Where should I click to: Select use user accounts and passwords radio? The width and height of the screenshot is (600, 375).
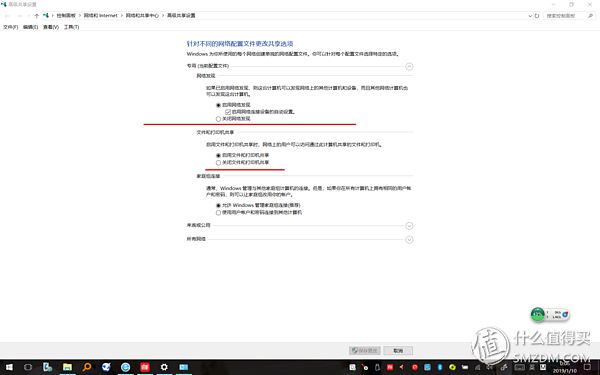[x=218, y=212]
